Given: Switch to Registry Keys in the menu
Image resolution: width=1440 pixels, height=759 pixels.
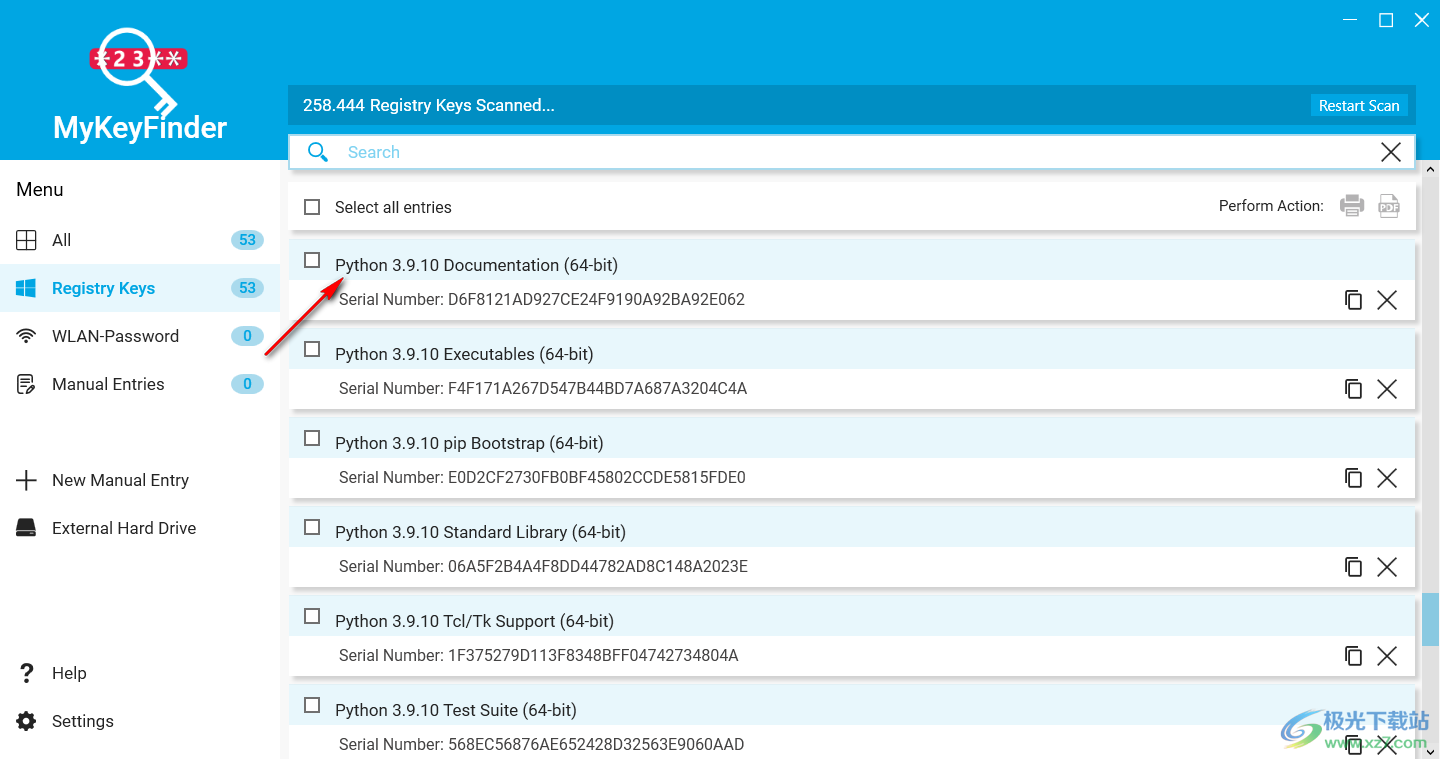Looking at the screenshot, I should point(140,288).
